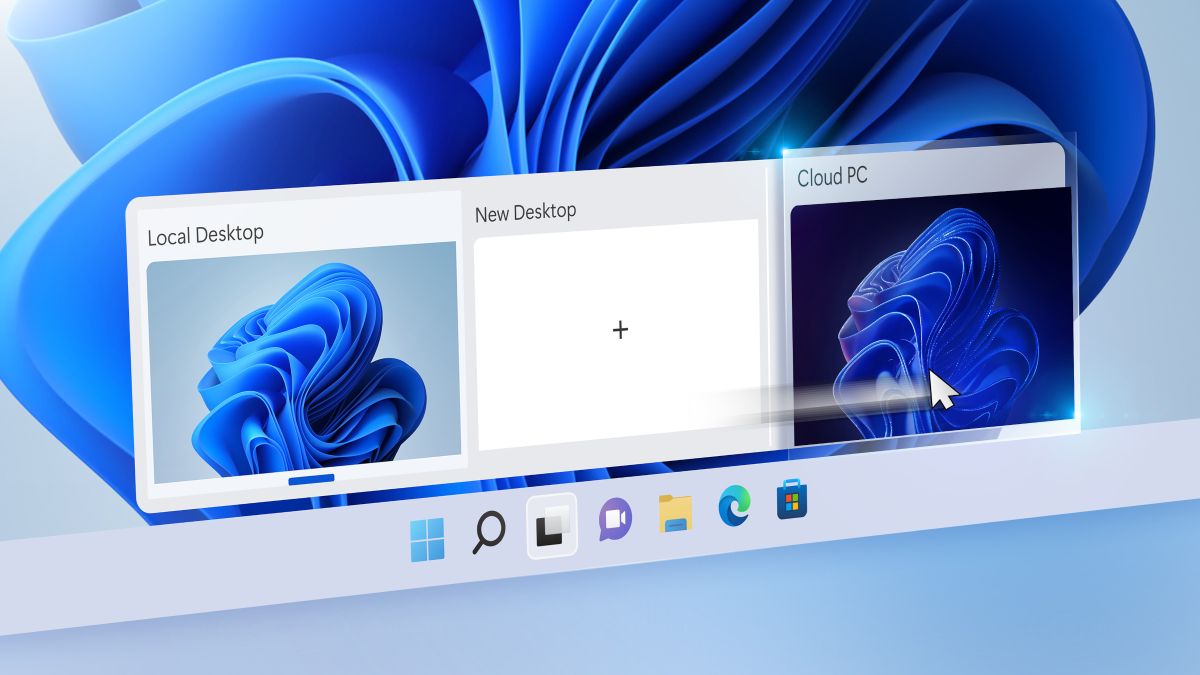The image size is (1200, 675).
Task: Click the plus sign on New Desktop
Action: click(x=621, y=330)
